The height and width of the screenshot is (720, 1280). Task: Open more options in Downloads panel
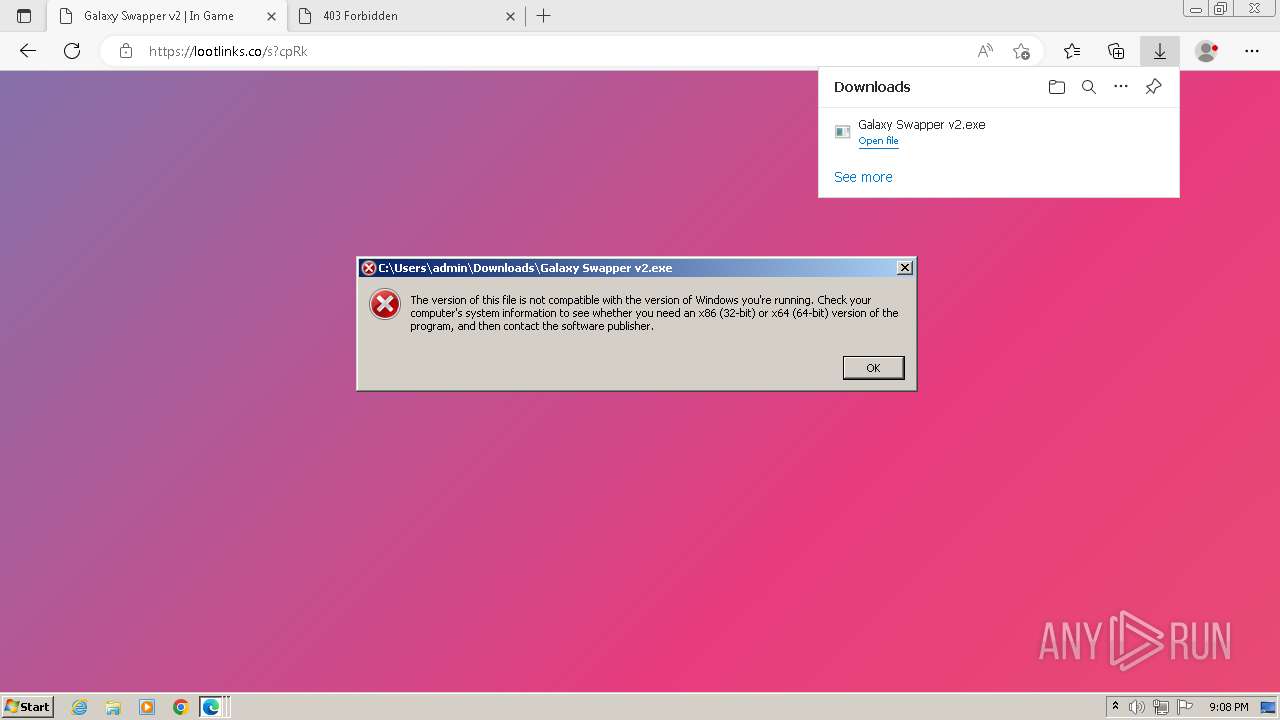1121,87
